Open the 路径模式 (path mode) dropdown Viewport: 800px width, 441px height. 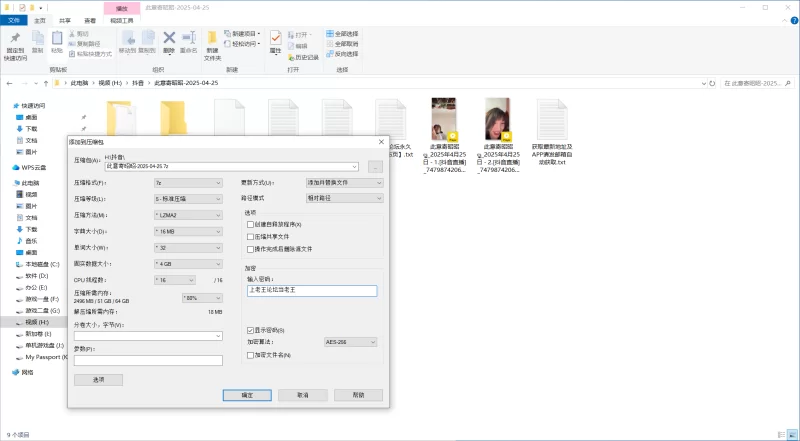344,199
